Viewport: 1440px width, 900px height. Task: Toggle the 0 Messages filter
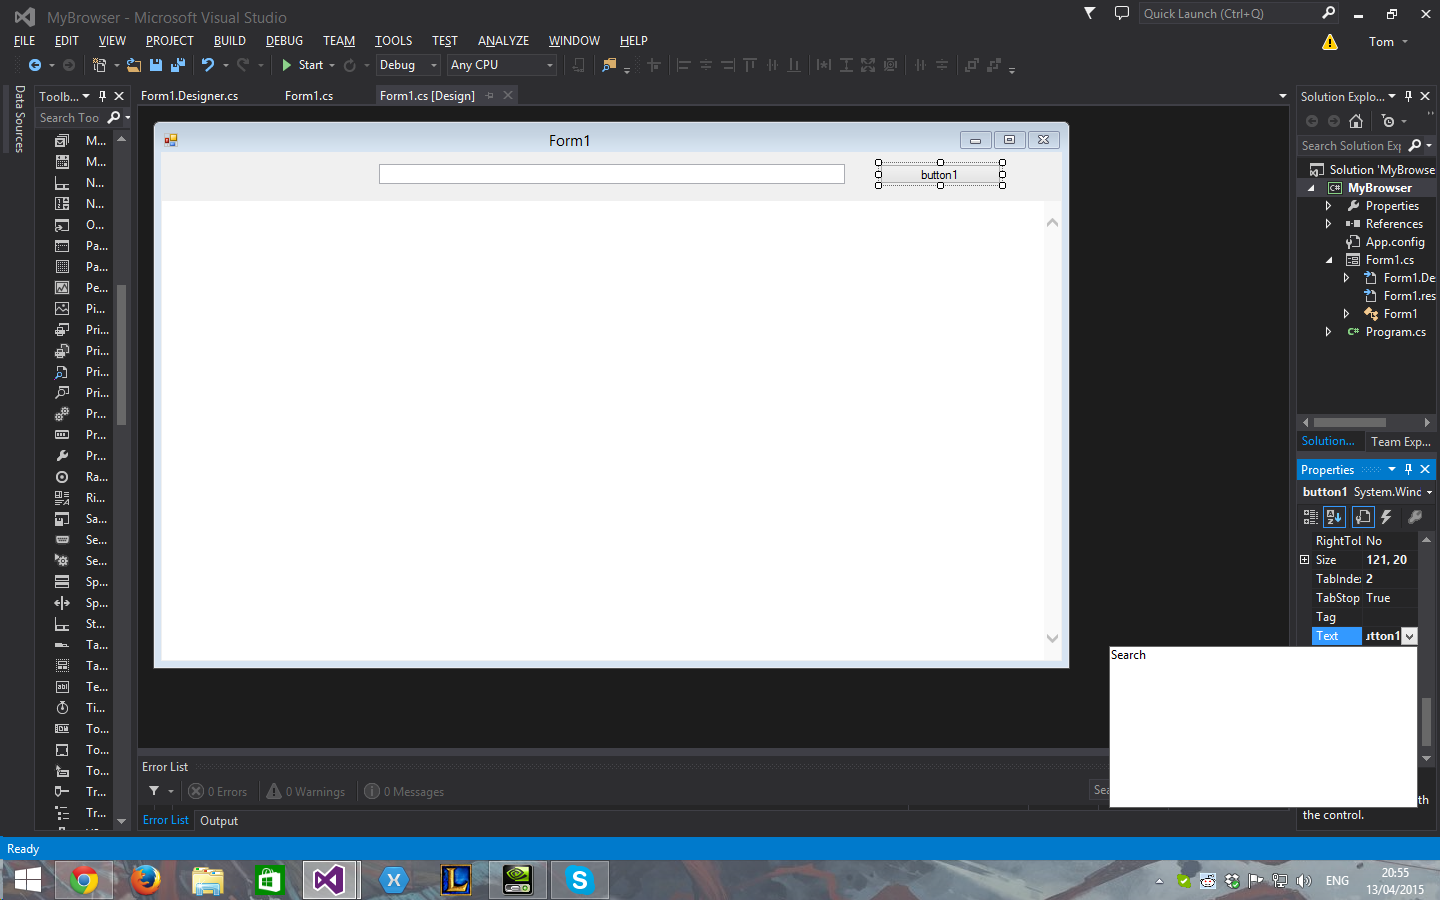pos(404,791)
